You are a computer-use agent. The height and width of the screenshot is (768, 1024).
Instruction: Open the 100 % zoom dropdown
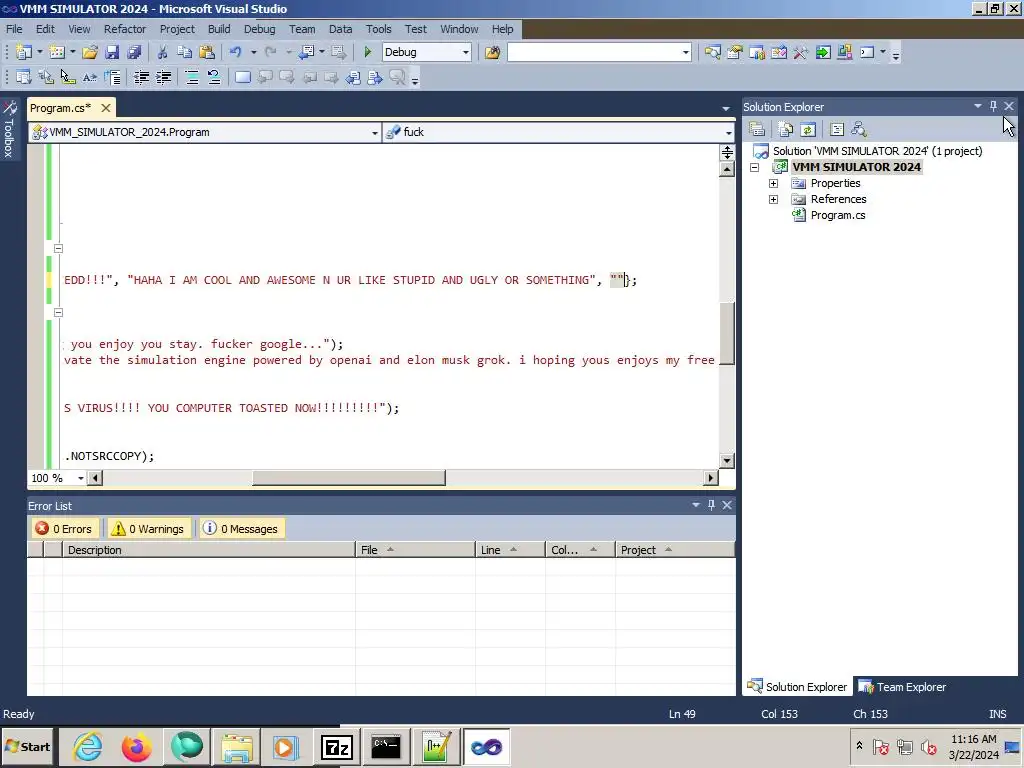pyautogui.click(x=80, y=478)
